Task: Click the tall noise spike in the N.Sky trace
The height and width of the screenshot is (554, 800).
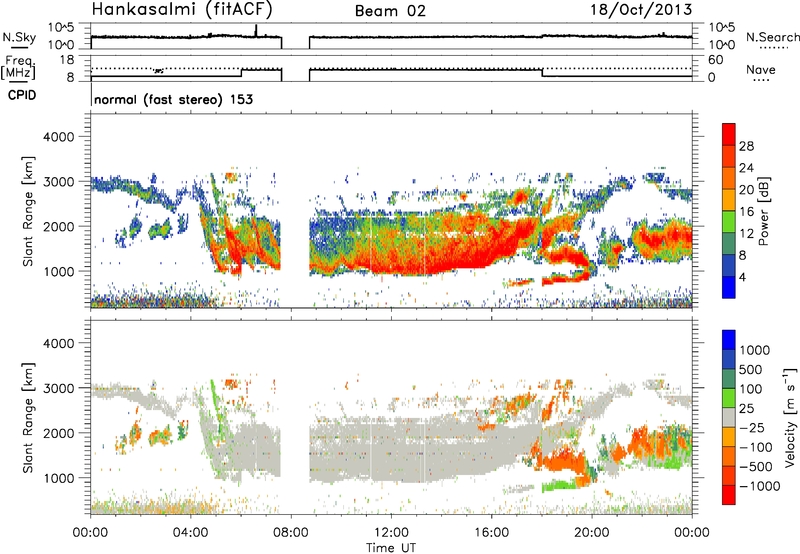Action: [256, 30]
